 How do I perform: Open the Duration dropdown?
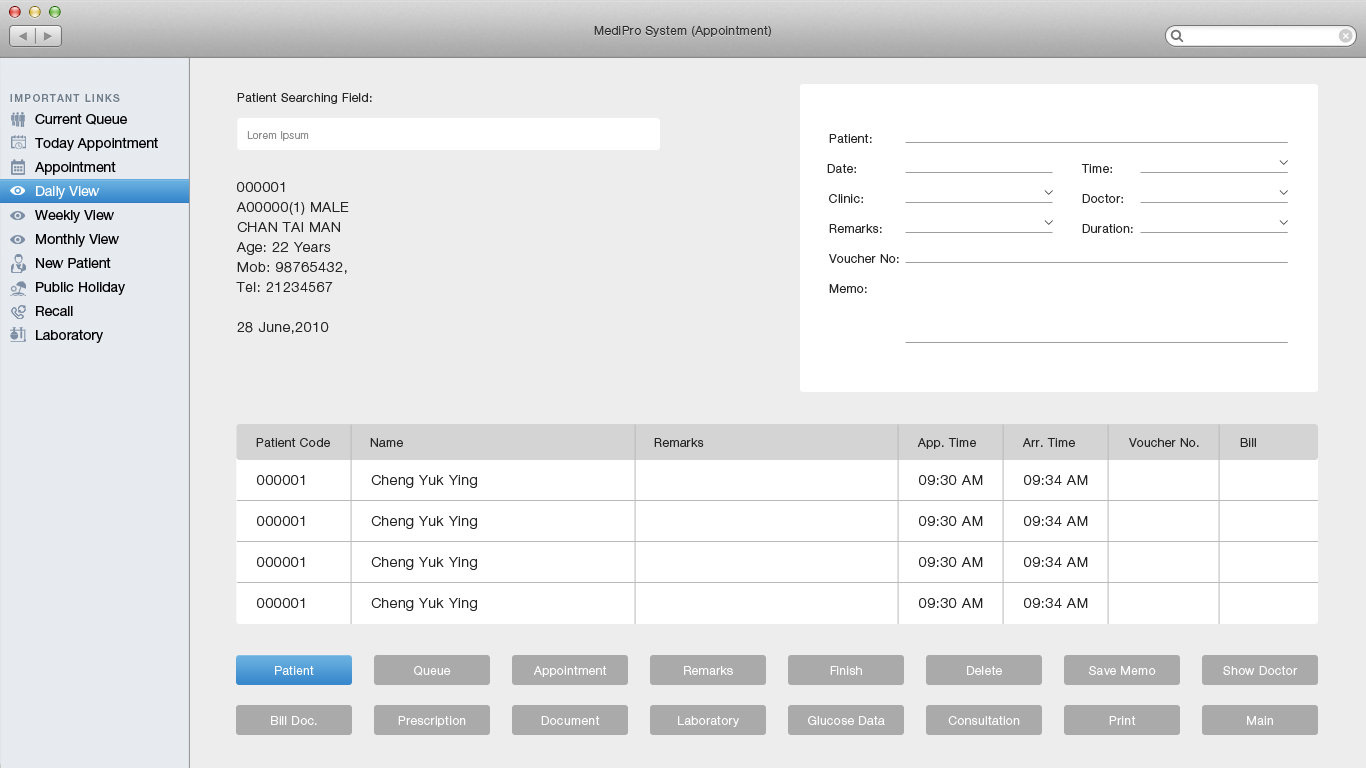pyautogui.click(x=1283, y=222)
